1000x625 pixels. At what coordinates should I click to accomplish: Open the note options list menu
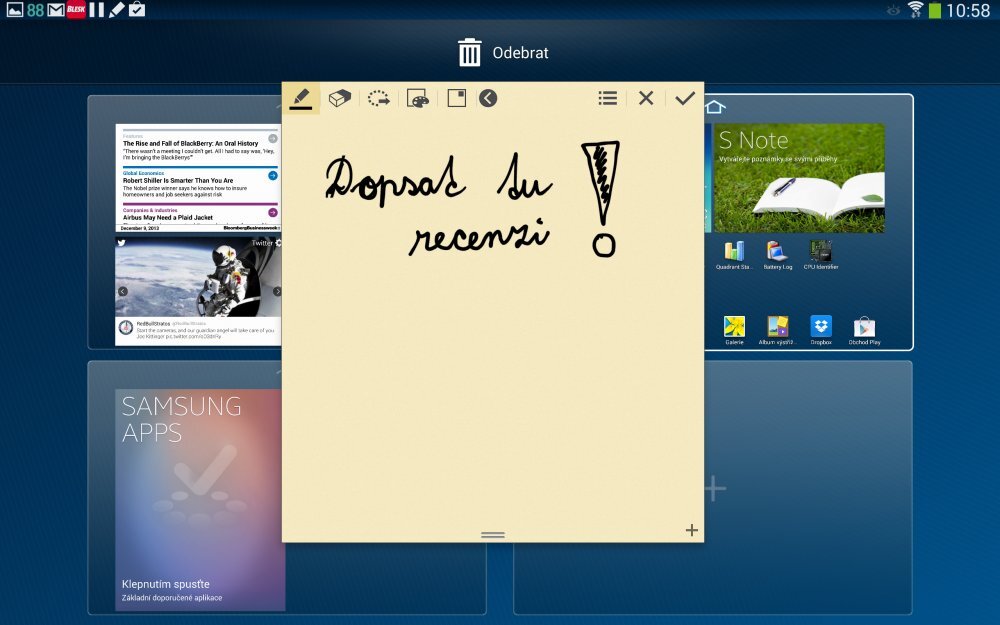coord(607,97)
